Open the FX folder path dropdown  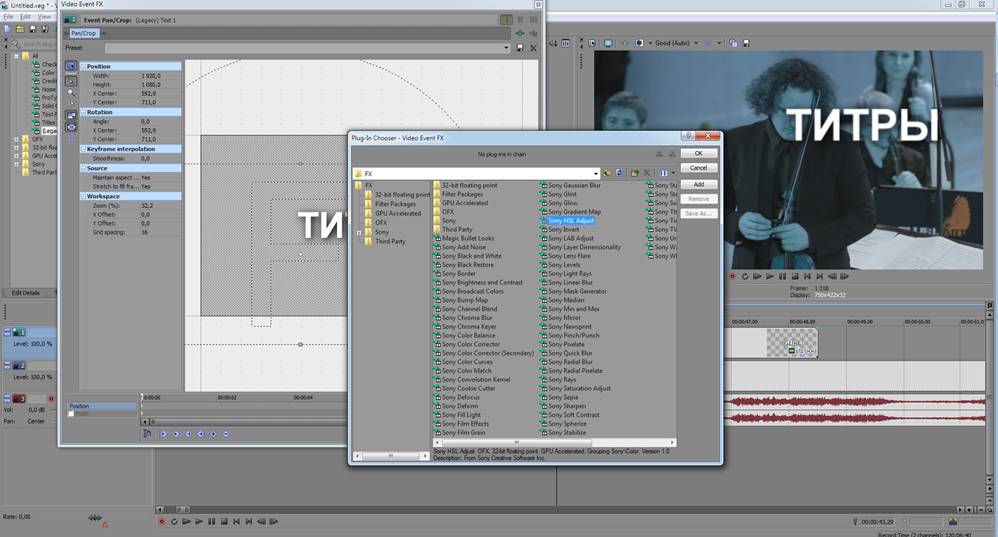click(x=596, y=174)
